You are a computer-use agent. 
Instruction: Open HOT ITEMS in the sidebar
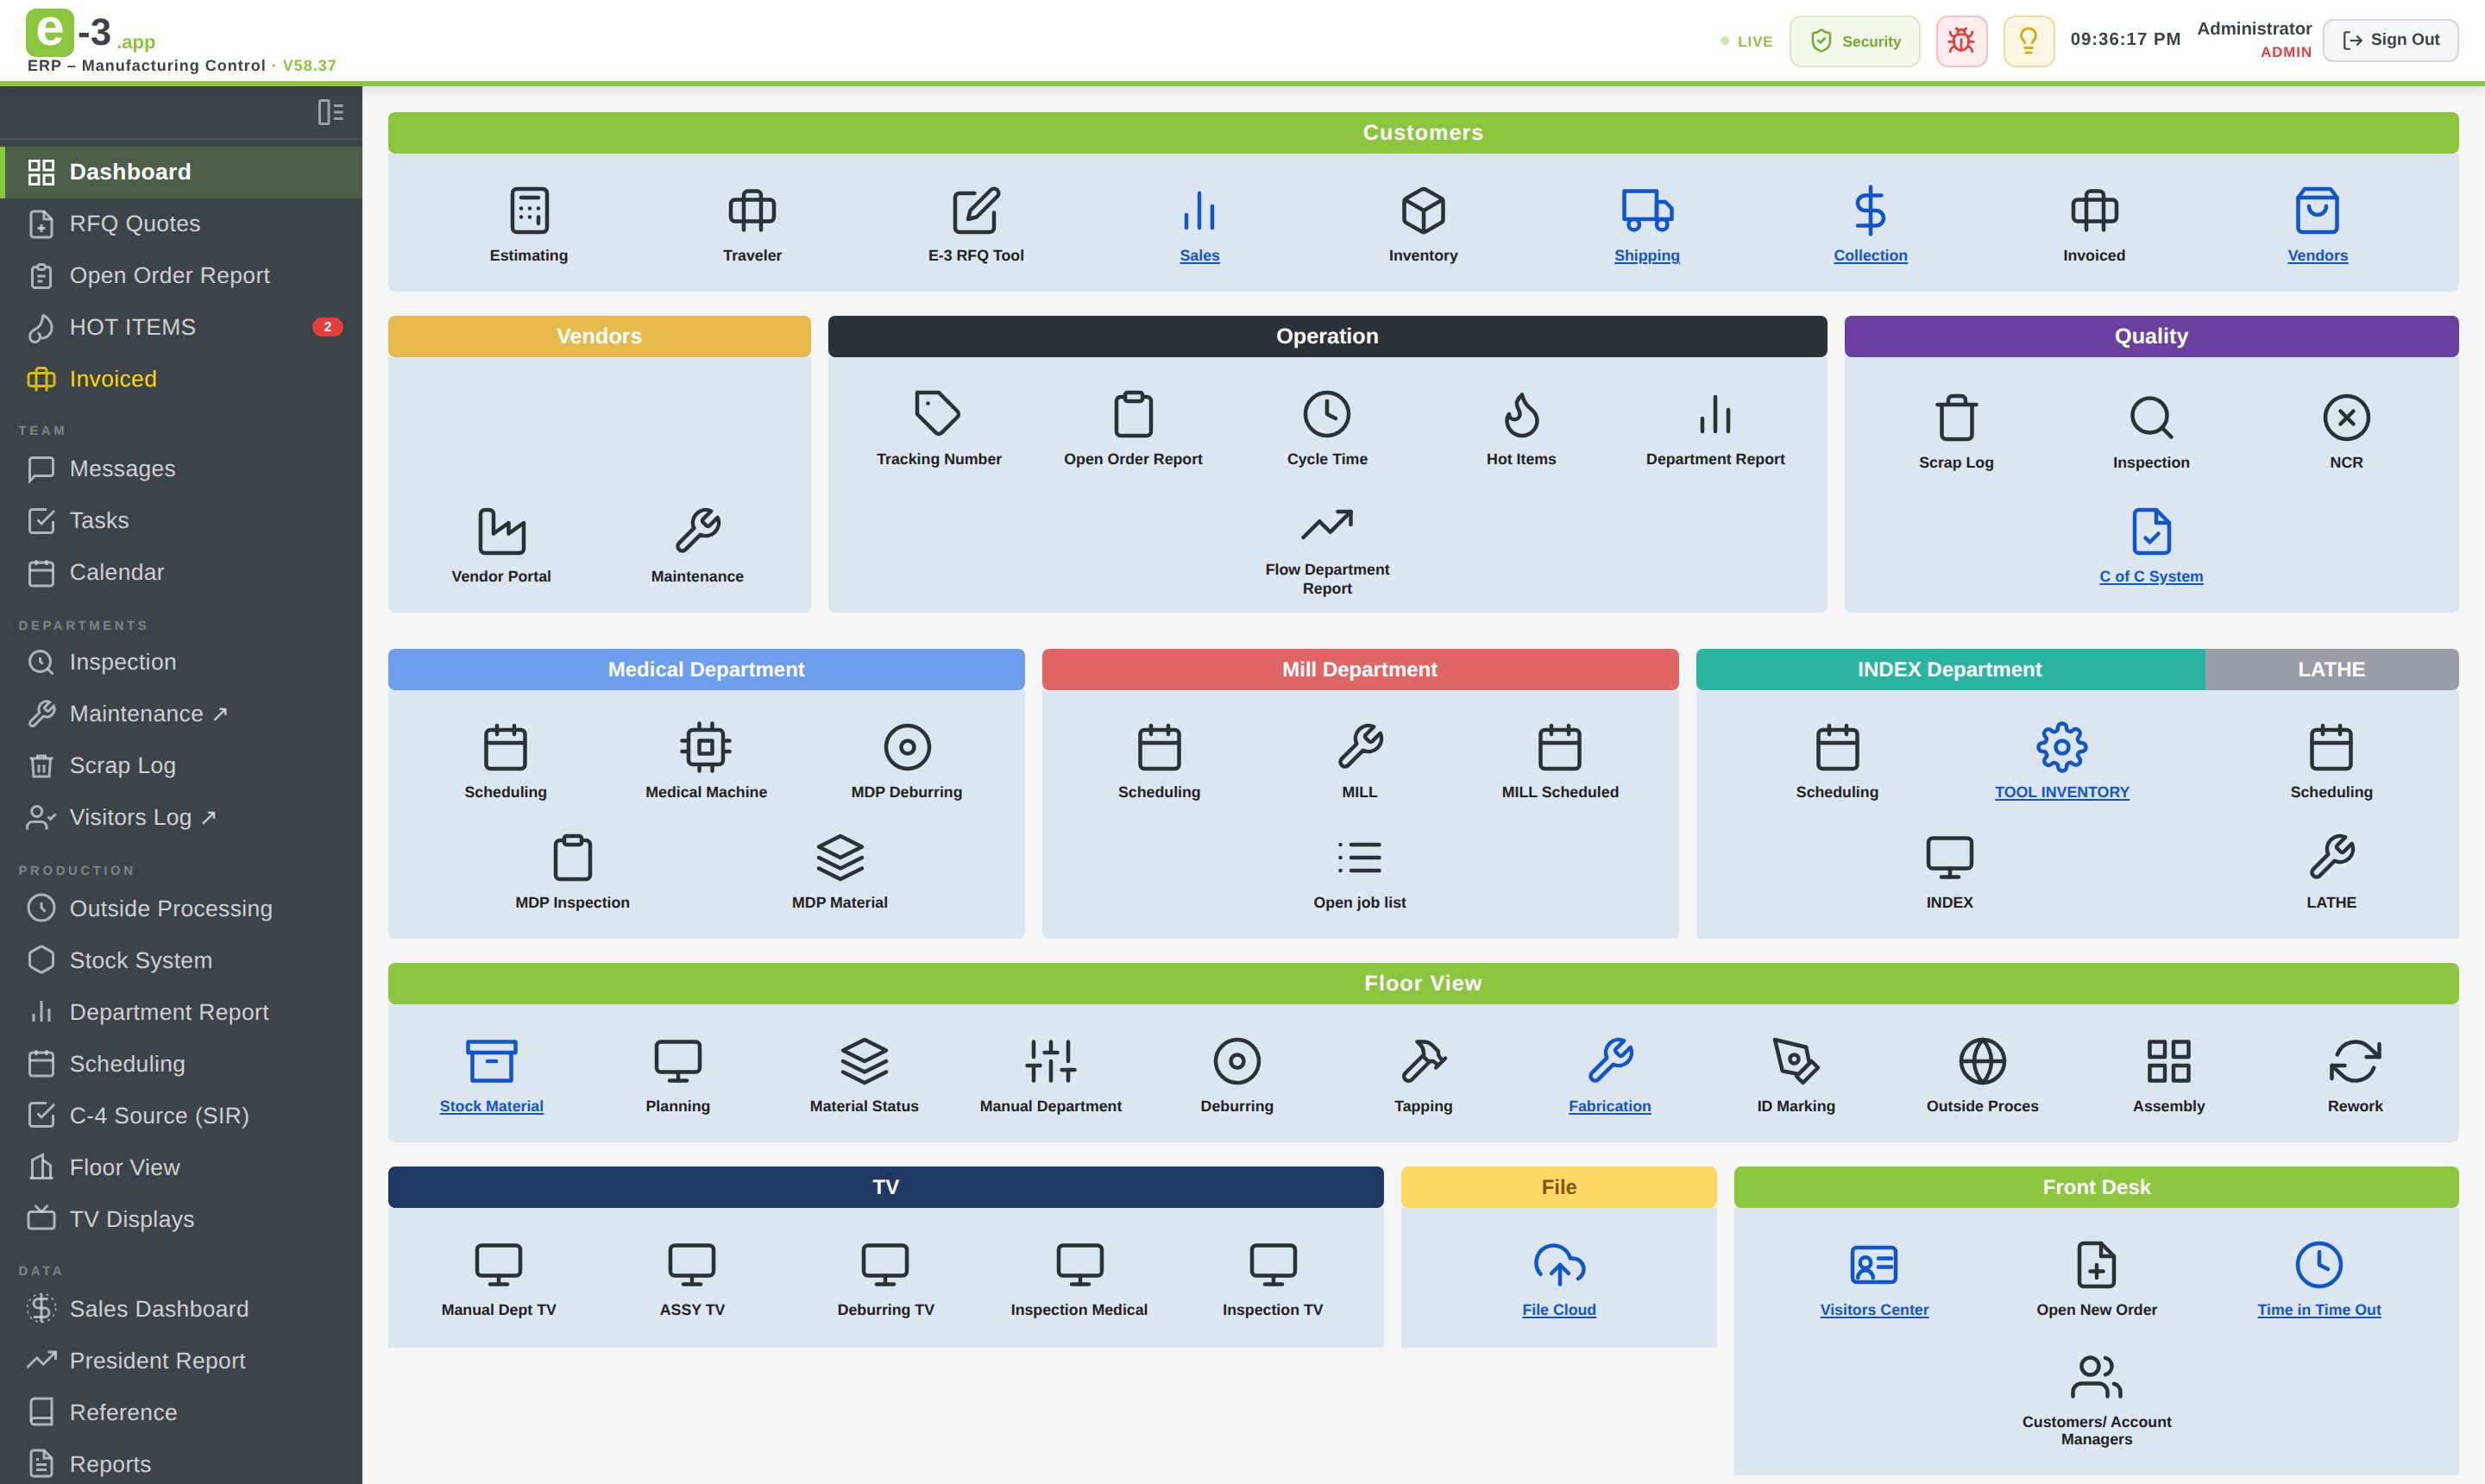181,327
